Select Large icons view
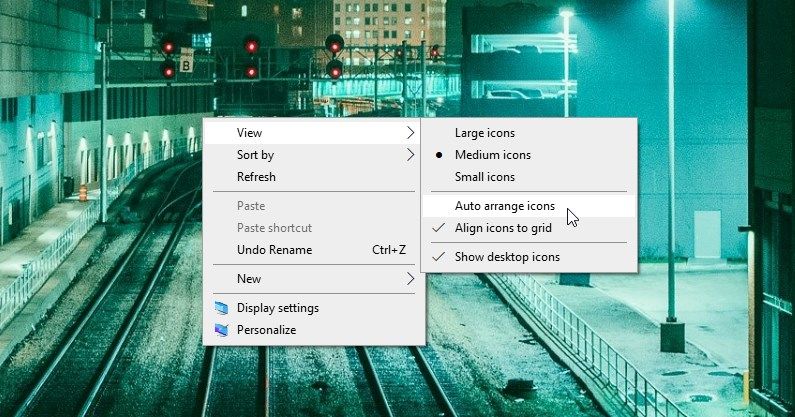Viewport: 795px width, 417px height. pyautogui.click(x=529, y=133)
